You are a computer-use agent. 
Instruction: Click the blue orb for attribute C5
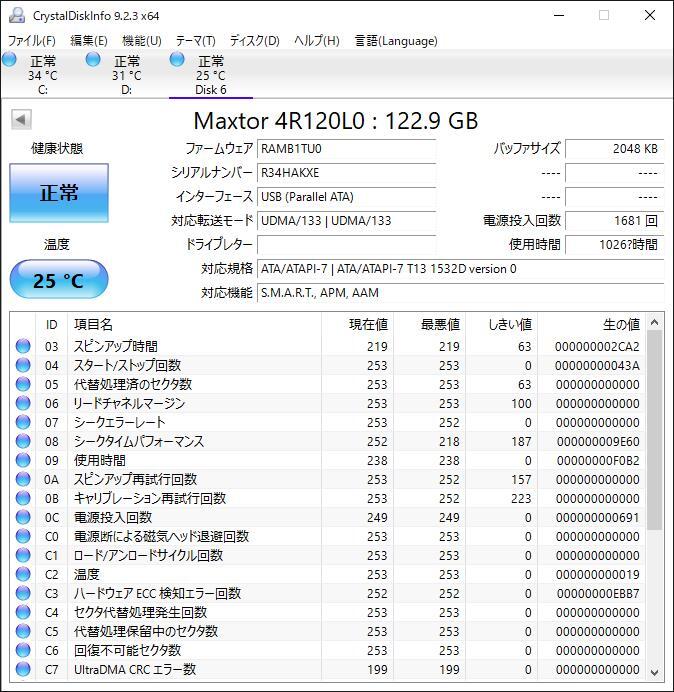click(23, 631)
